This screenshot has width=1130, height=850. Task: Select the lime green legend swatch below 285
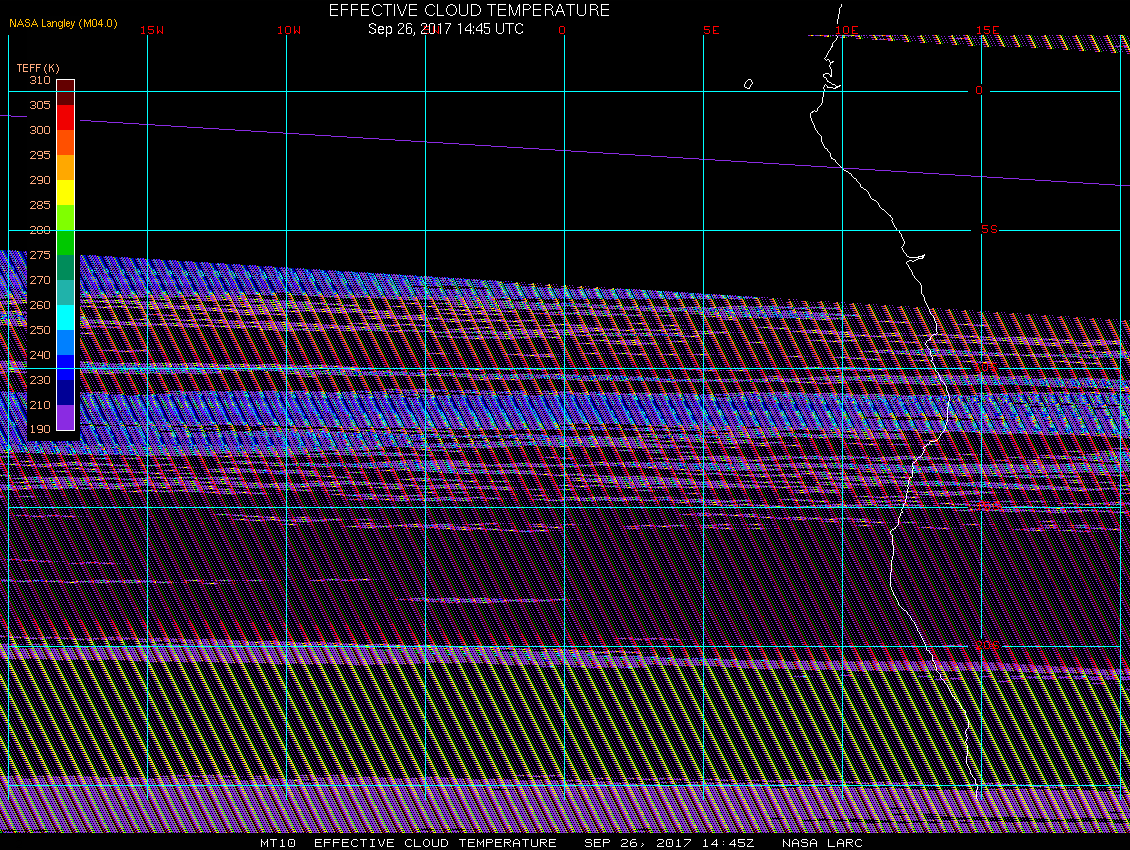click(x=66, y=218)
